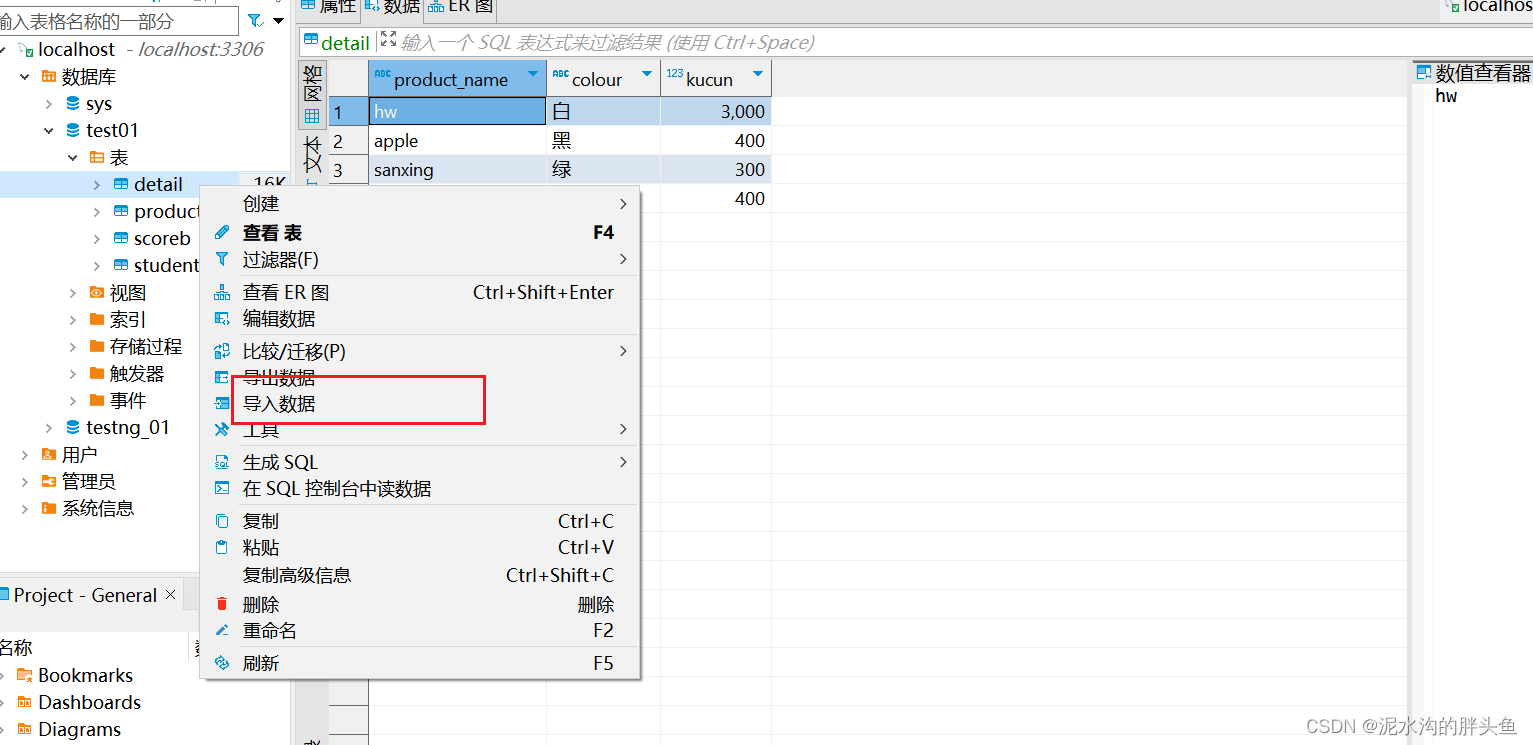The width and height of the screenshot is (1533, 745).
Task: Select the test01 database icon
Action: coord(73,131)
